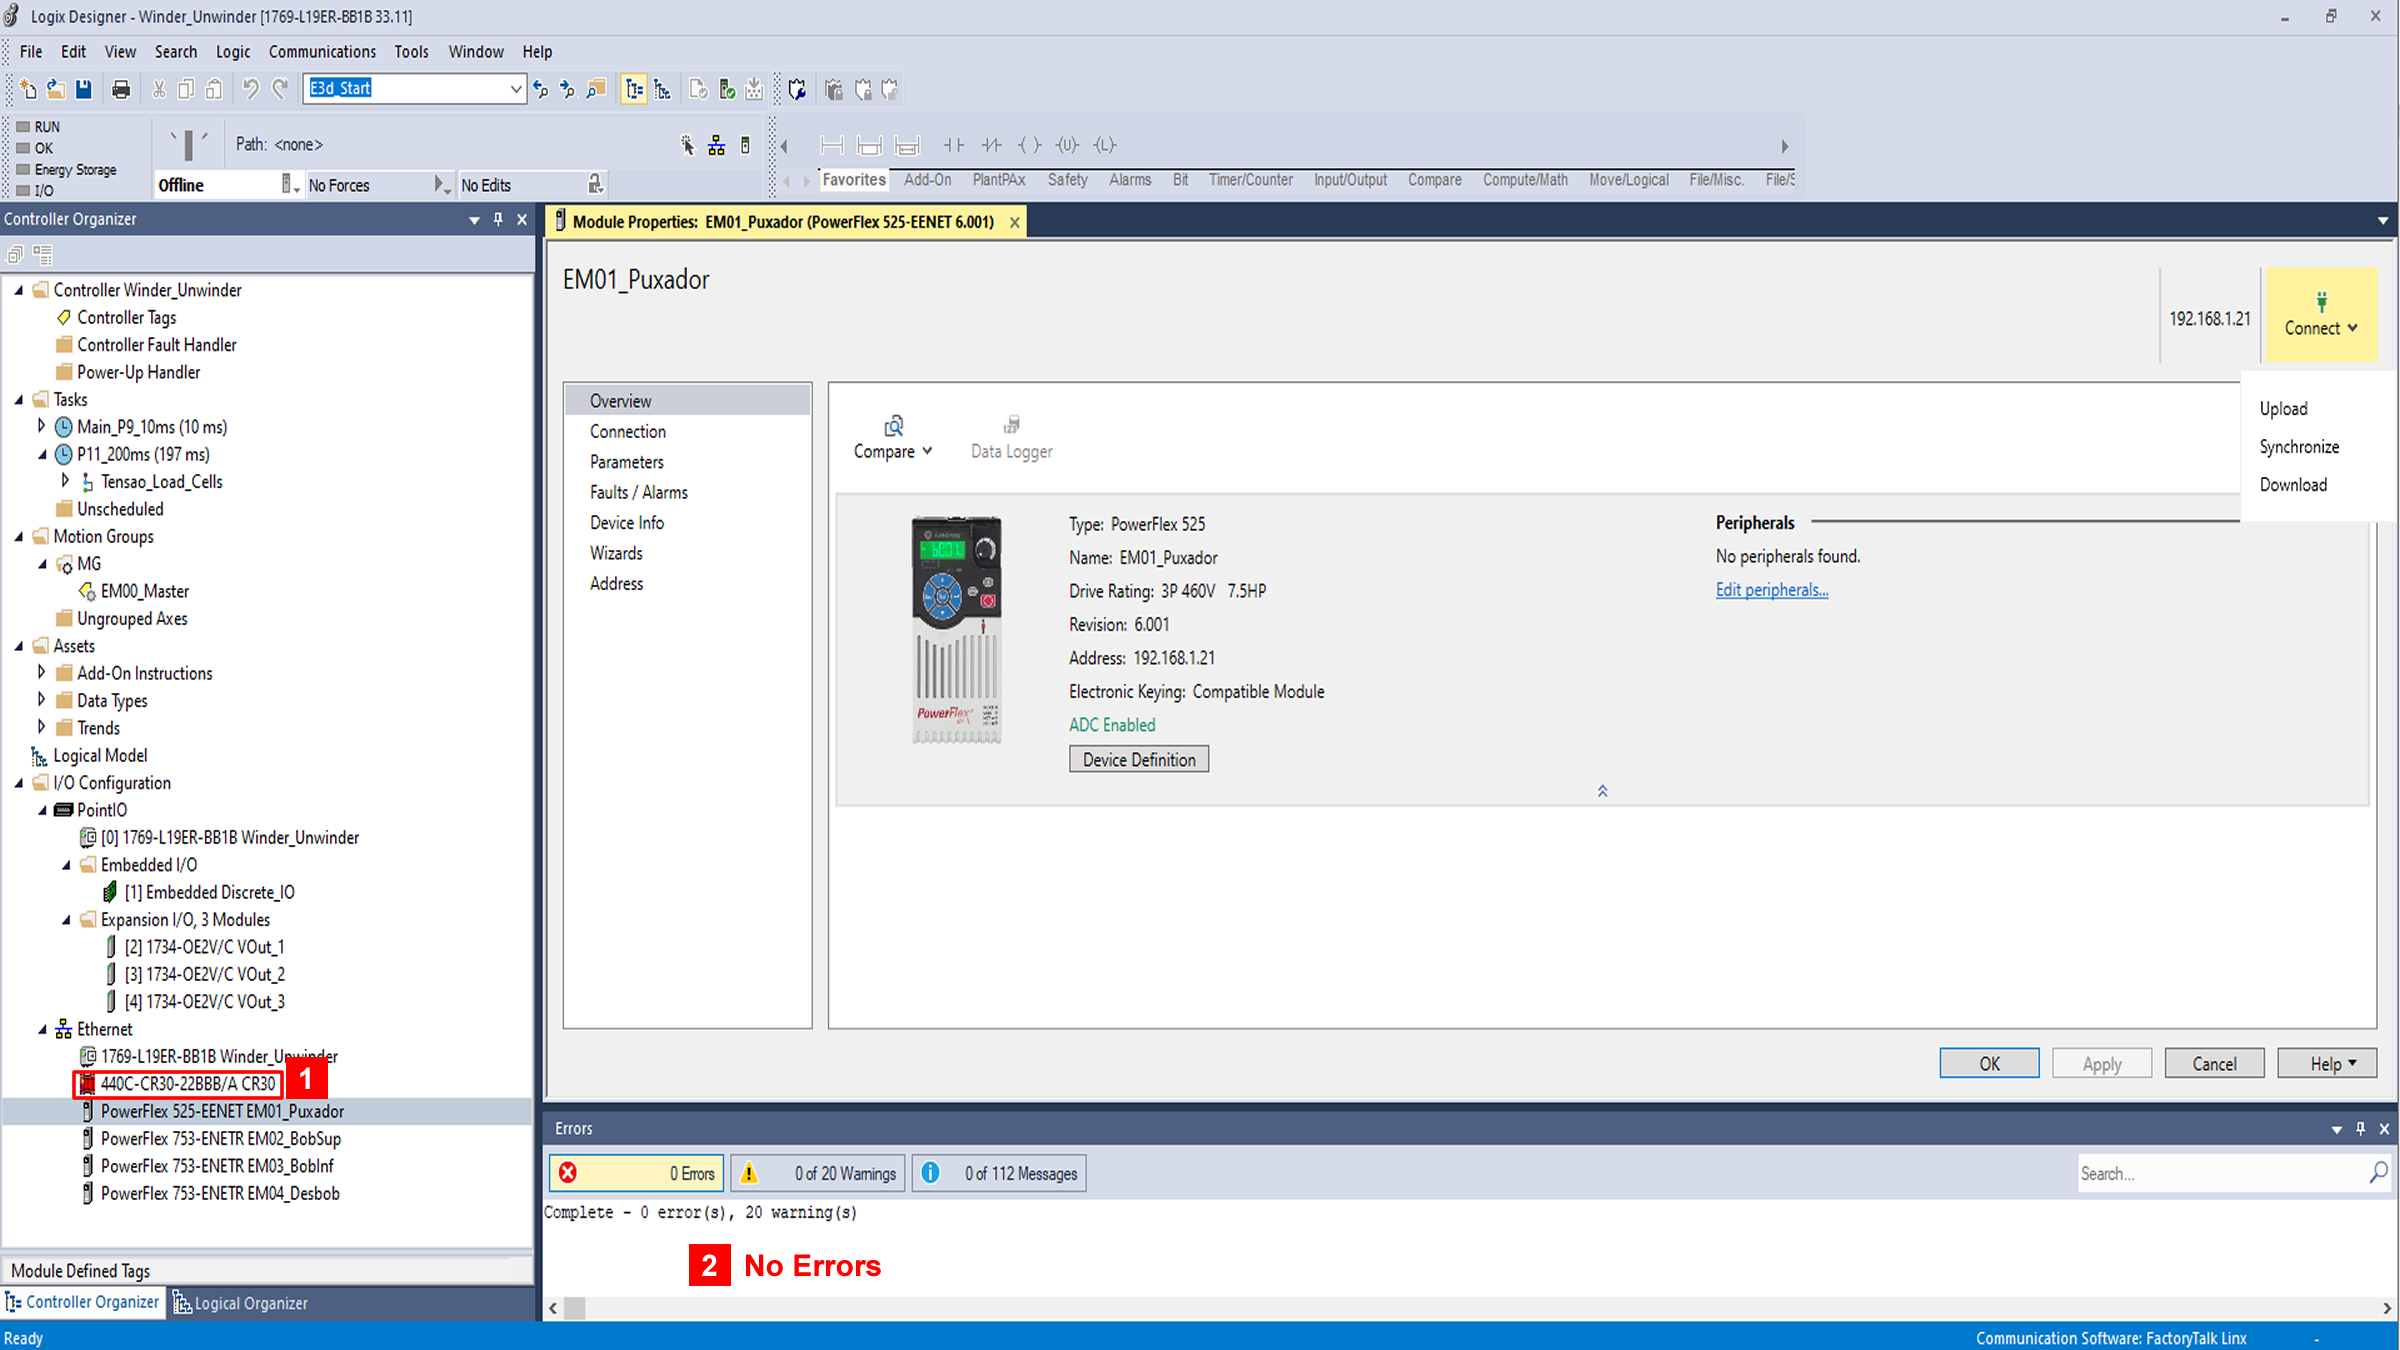
Task: Expand the Controller Winder_Unwinder root node
Action: pos(16,288)
